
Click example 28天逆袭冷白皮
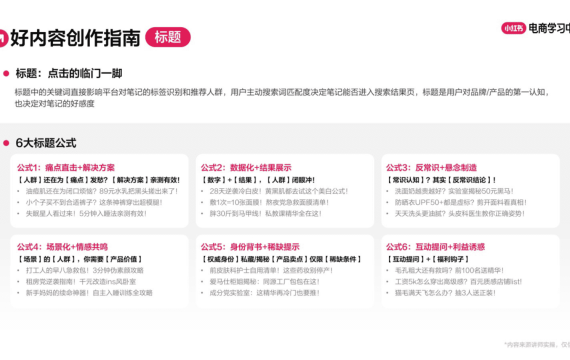(x=278, y=191)
